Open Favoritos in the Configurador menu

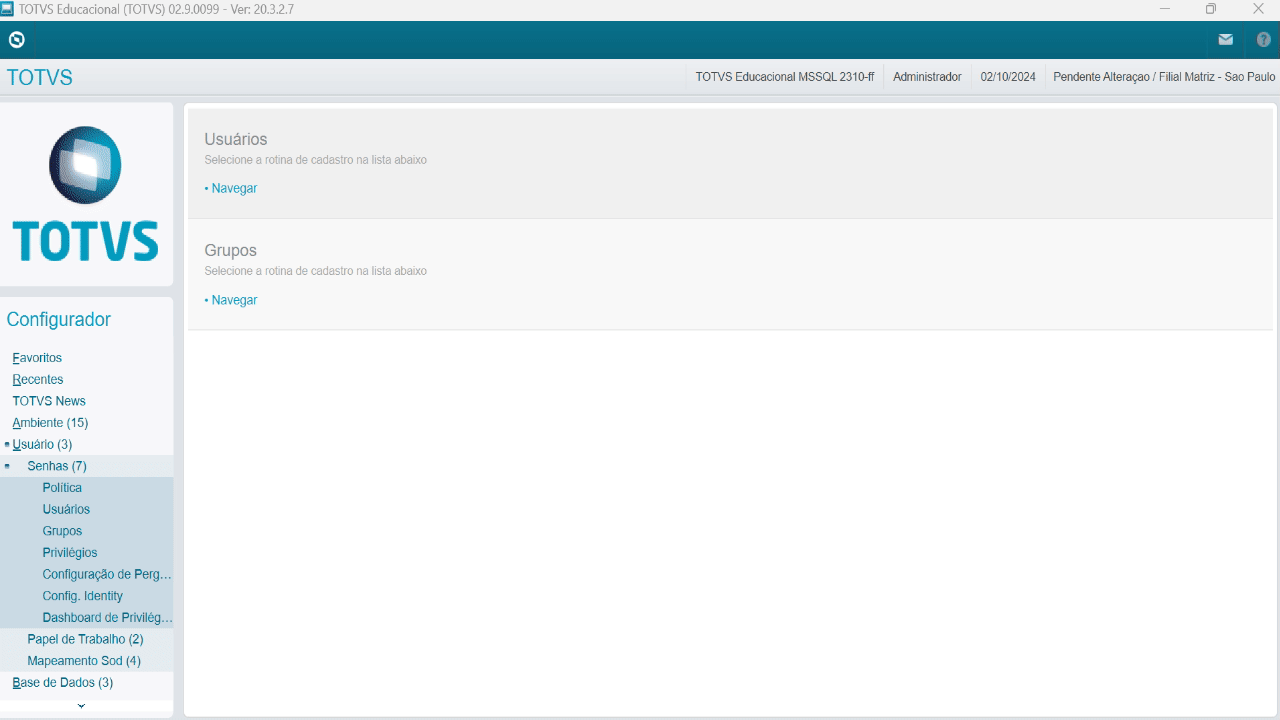[37, 358]
